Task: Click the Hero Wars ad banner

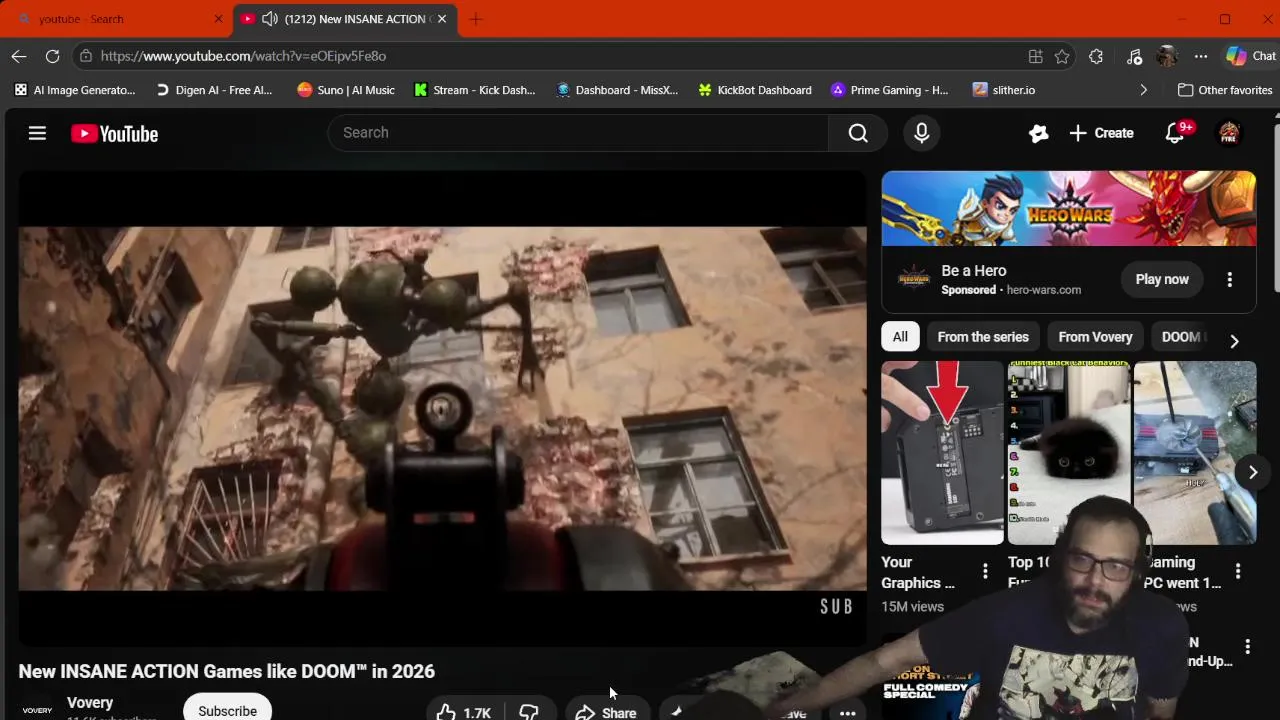Action: [x=1068, y=208]
